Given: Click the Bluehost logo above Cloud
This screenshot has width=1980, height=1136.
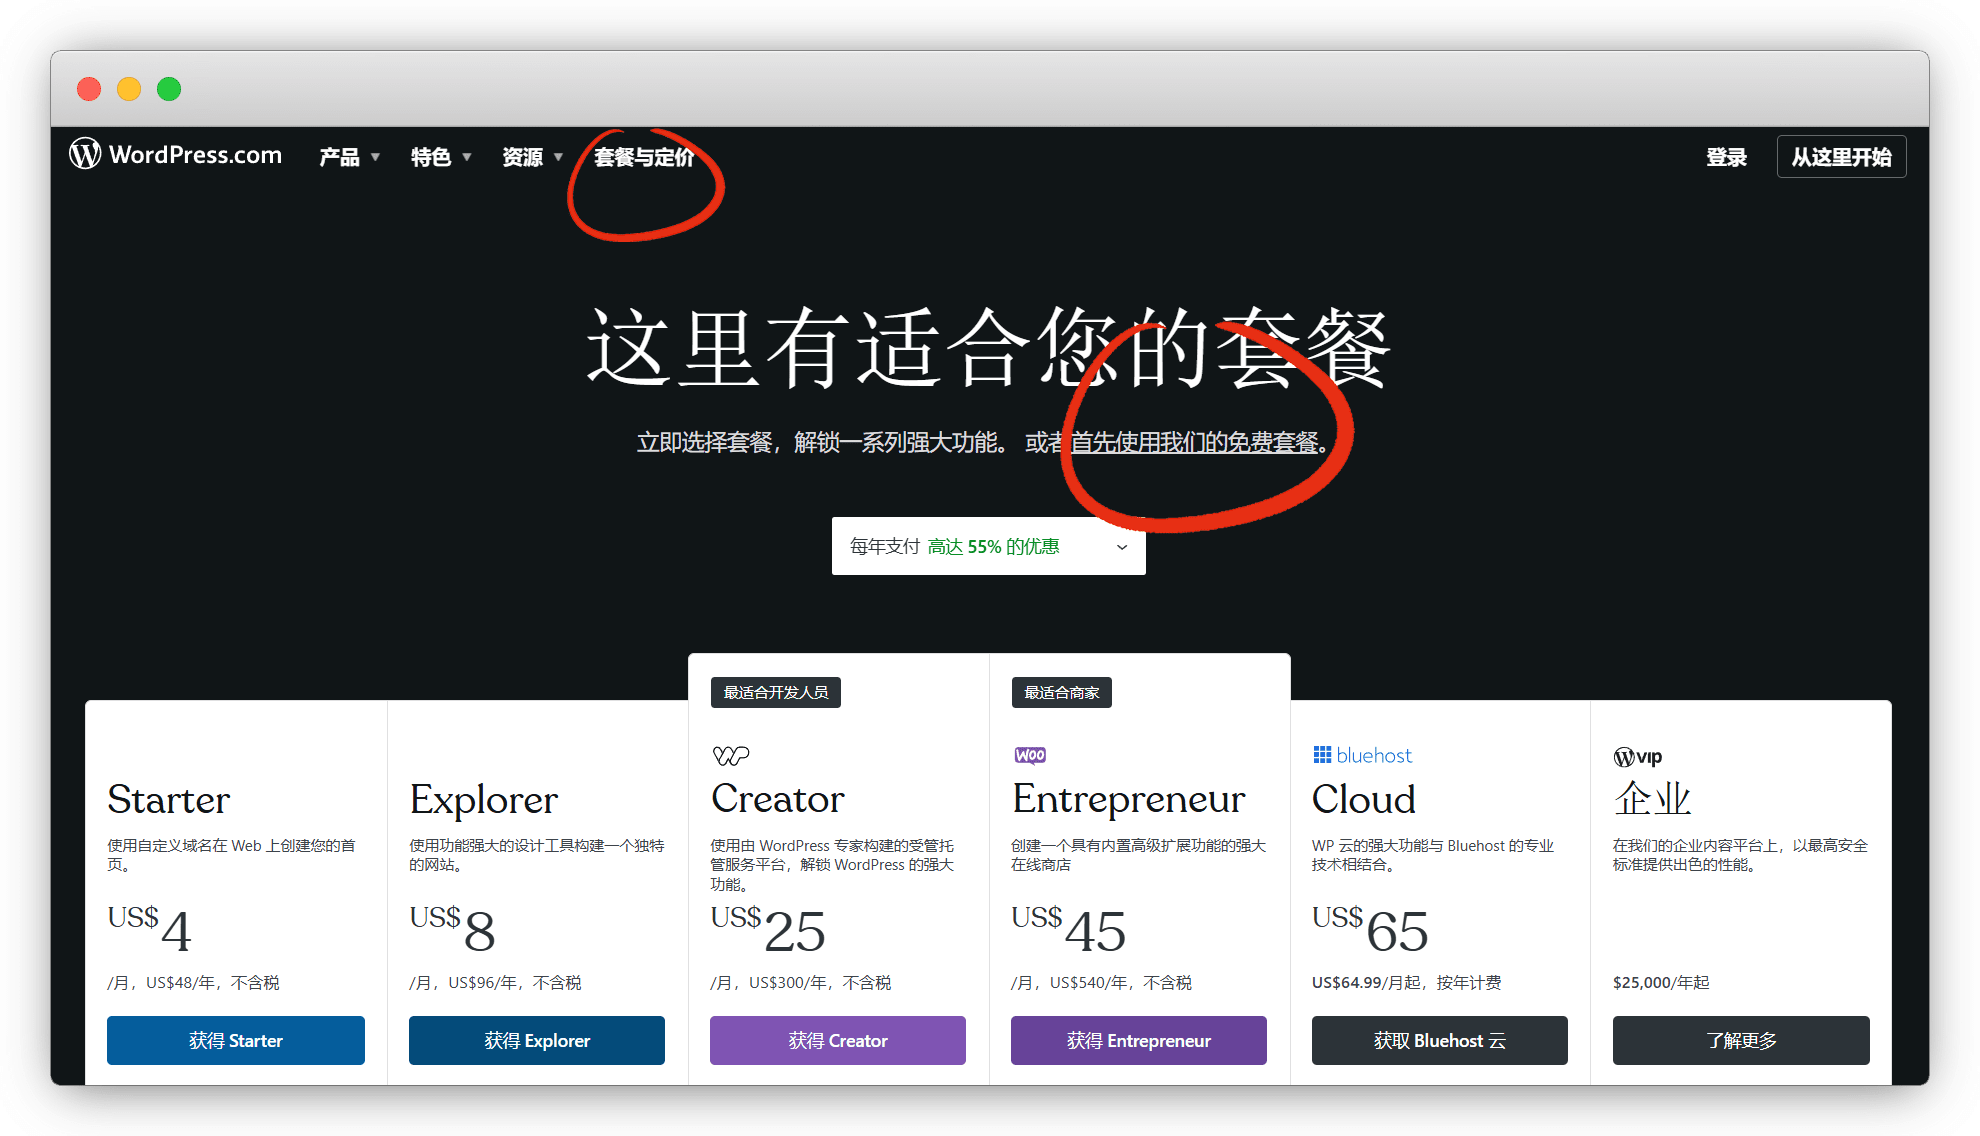Looking at the screenshot, I should click(1362, 755).
